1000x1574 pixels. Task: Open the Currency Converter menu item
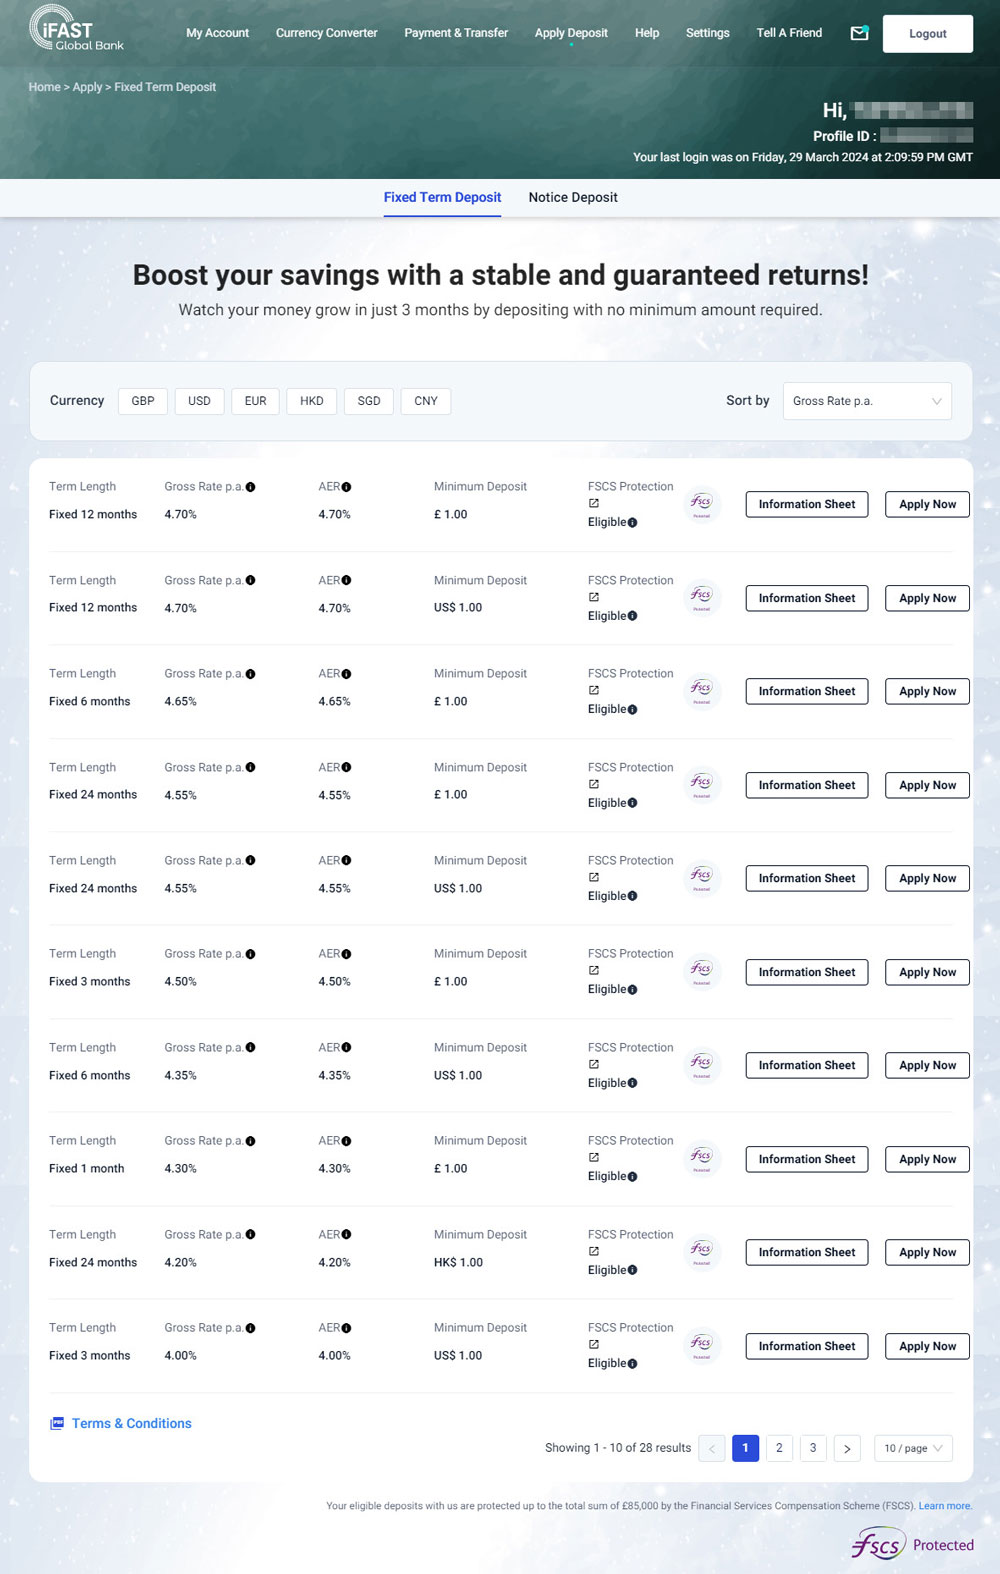click(326, 33)
